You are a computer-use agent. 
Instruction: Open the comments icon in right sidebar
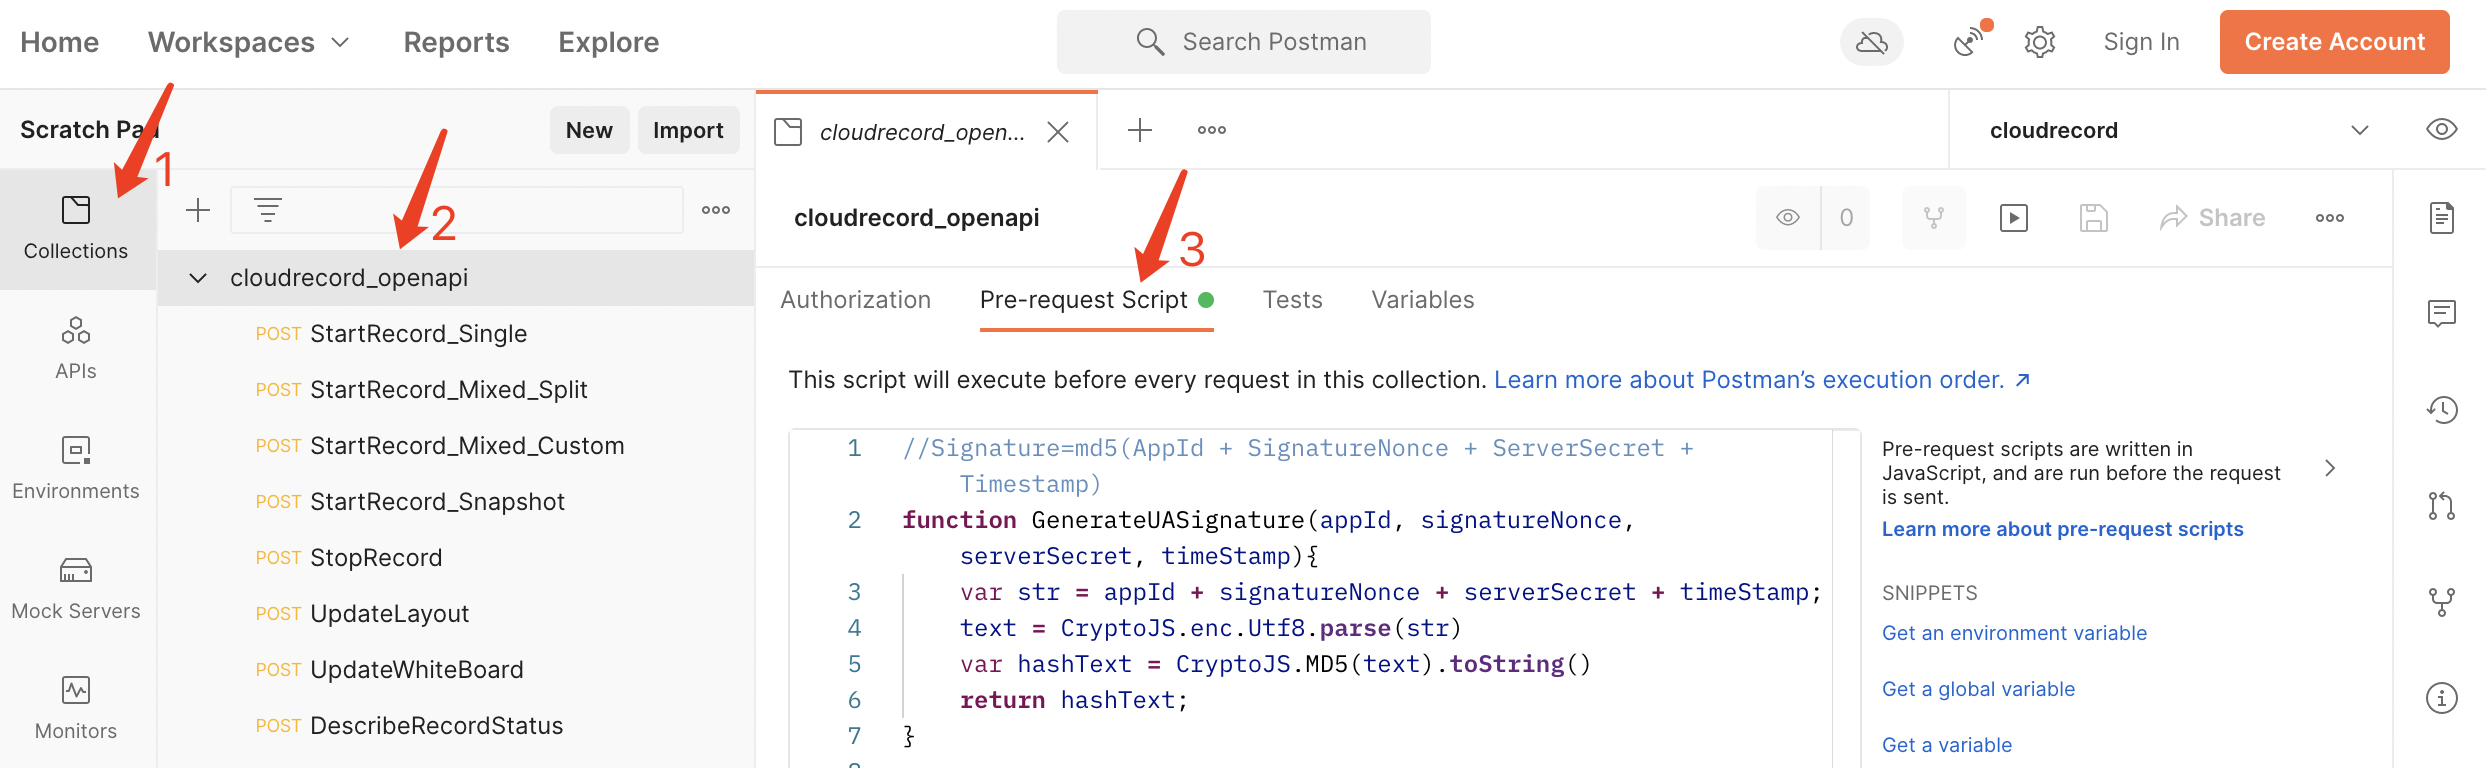[x=2442, y=313]
